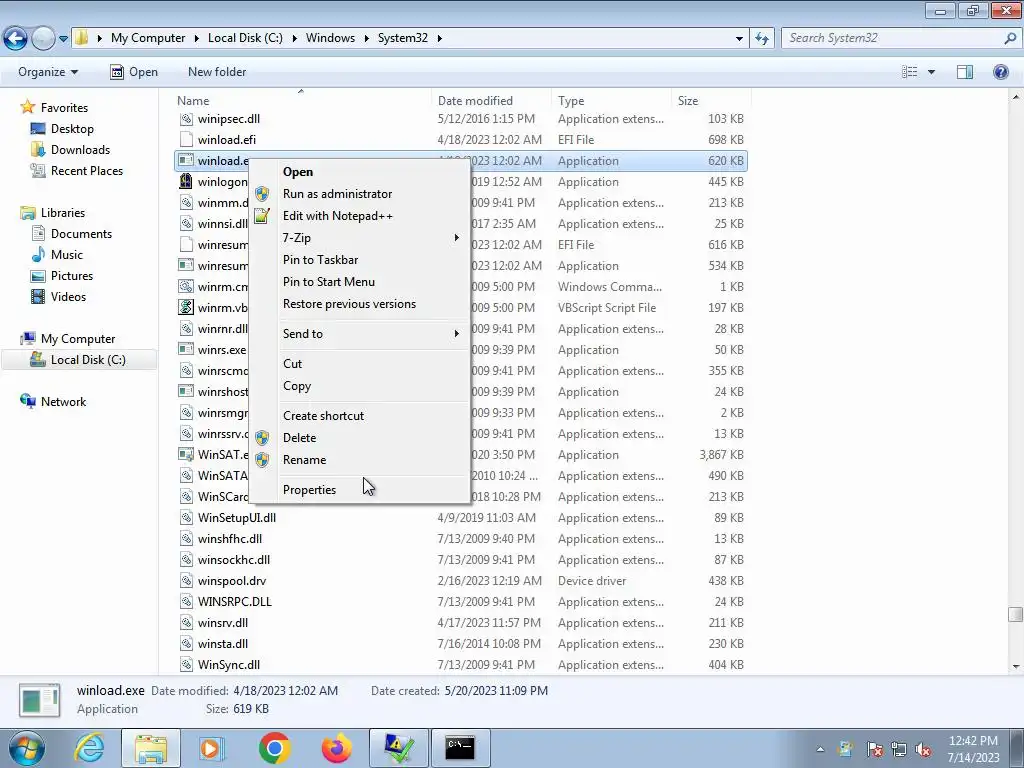Click the search magnifier icon
Viewport: 1024px width, 768px height.
coord(1010,38)
